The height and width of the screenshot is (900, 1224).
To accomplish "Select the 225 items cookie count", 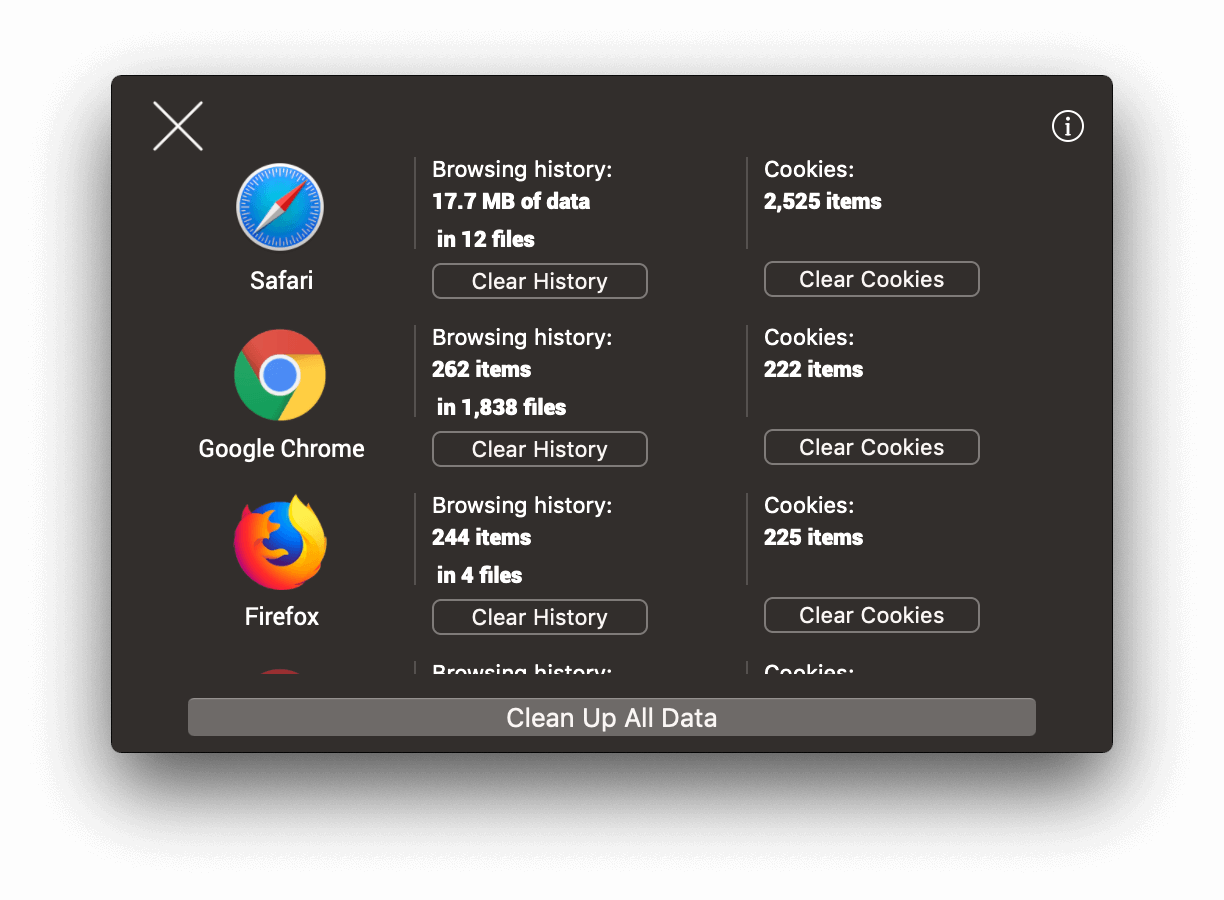I will 814,537.
